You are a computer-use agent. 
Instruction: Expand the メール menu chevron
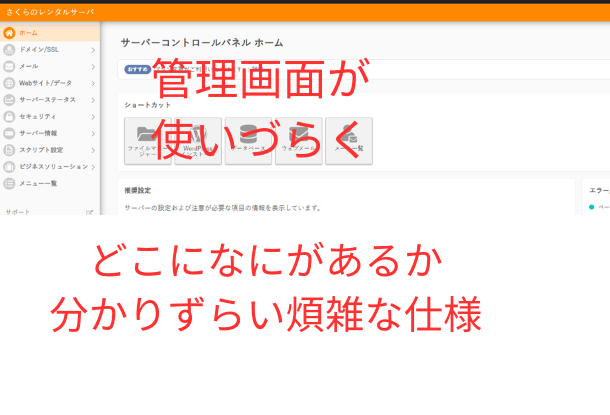coord(93,67)
